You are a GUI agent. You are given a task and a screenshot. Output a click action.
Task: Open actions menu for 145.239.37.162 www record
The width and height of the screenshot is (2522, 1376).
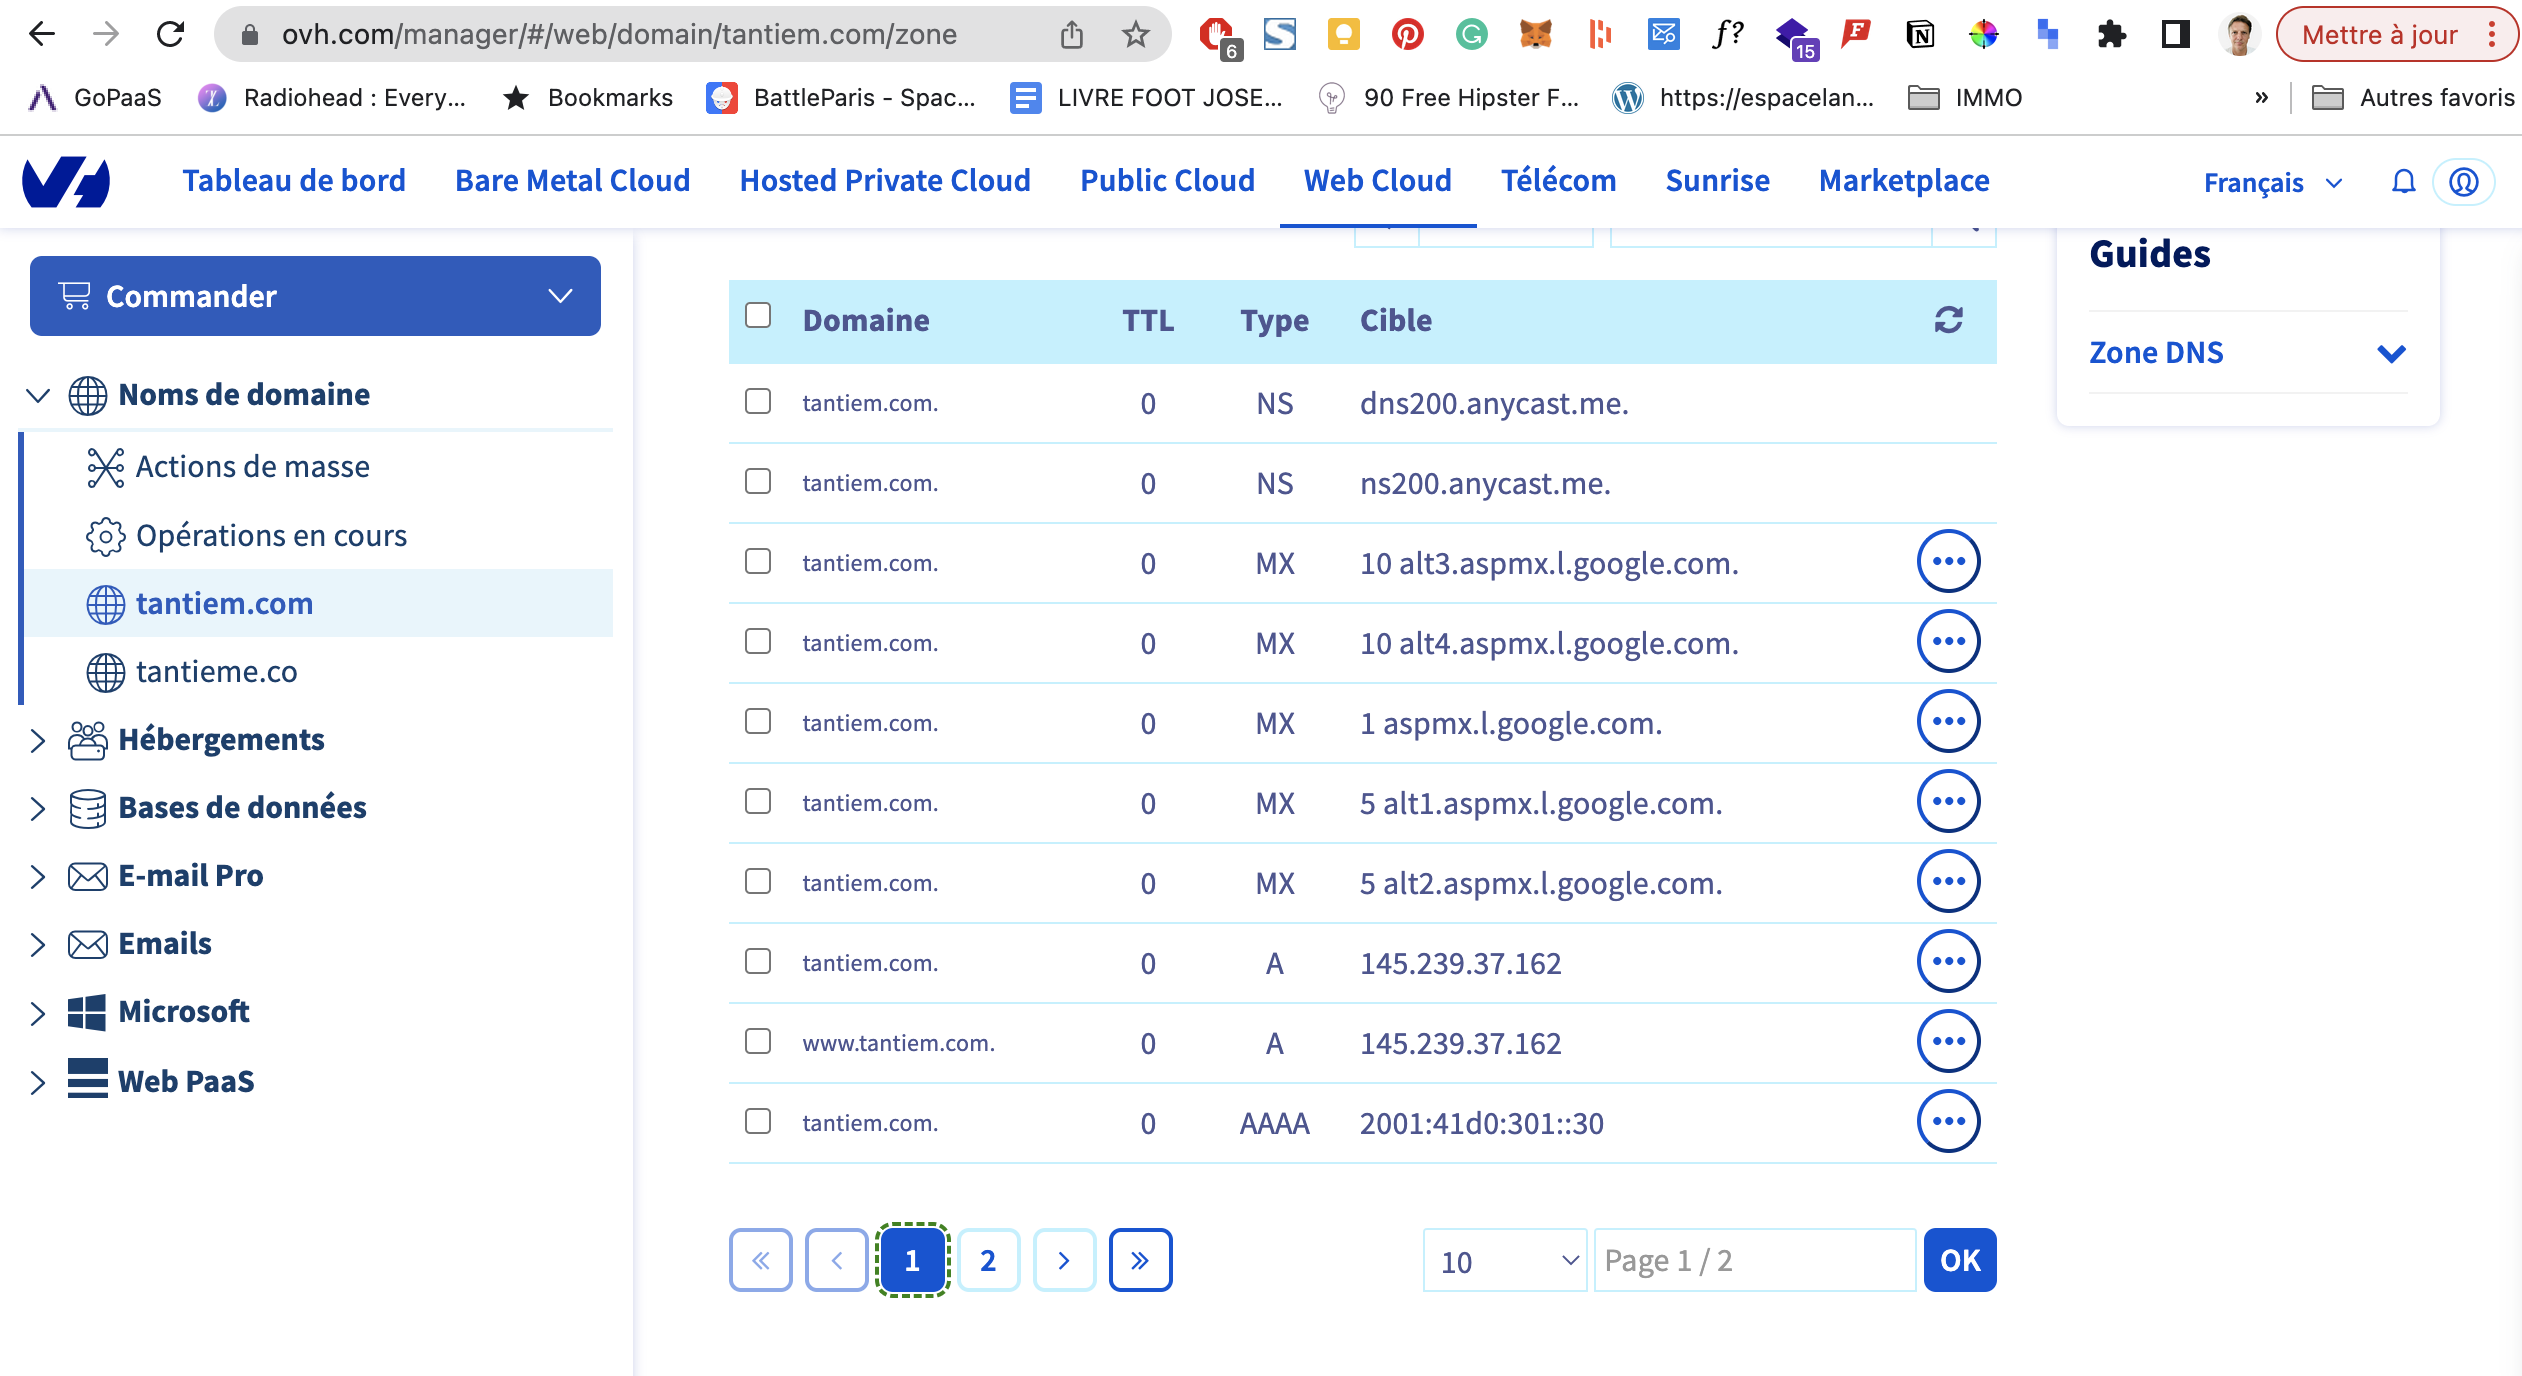coord(1948,1042)
